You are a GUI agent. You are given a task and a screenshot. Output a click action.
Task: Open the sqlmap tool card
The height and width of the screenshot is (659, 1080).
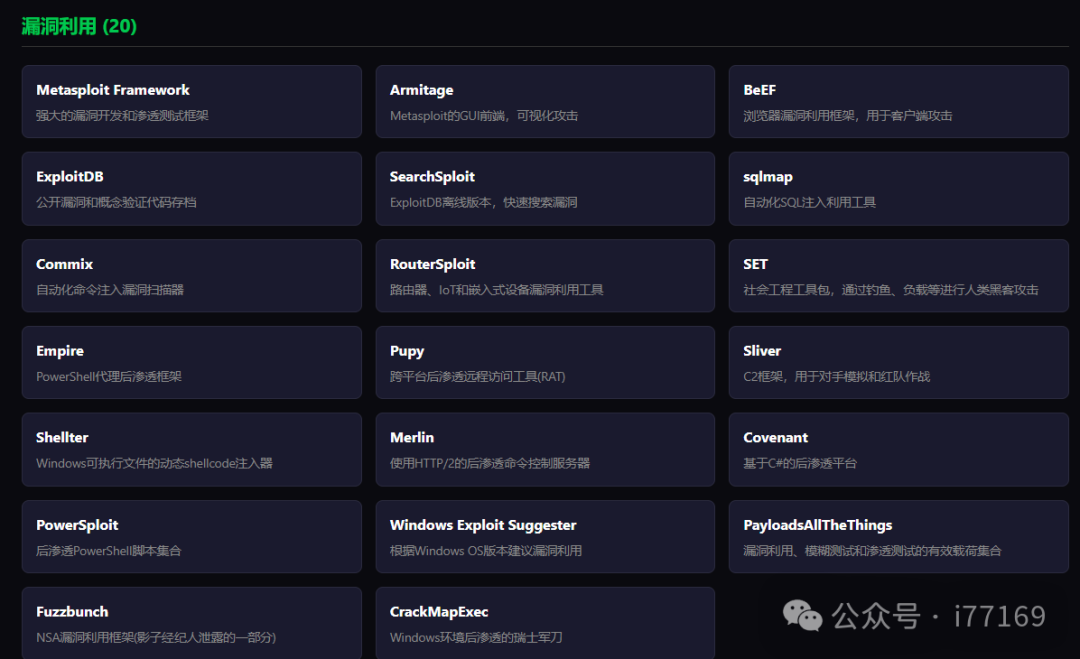tap(898, 189)
